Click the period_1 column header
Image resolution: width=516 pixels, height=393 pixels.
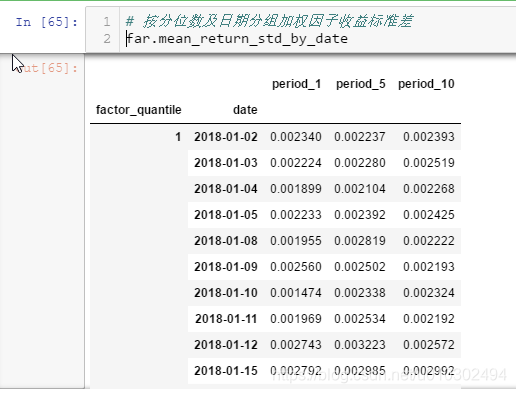tap(296, 84)
